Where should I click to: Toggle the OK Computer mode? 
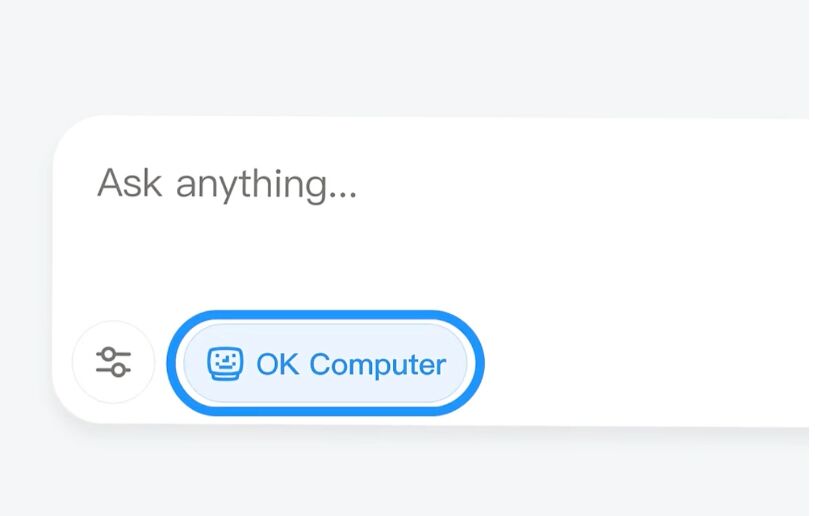(x=325, y=363)
